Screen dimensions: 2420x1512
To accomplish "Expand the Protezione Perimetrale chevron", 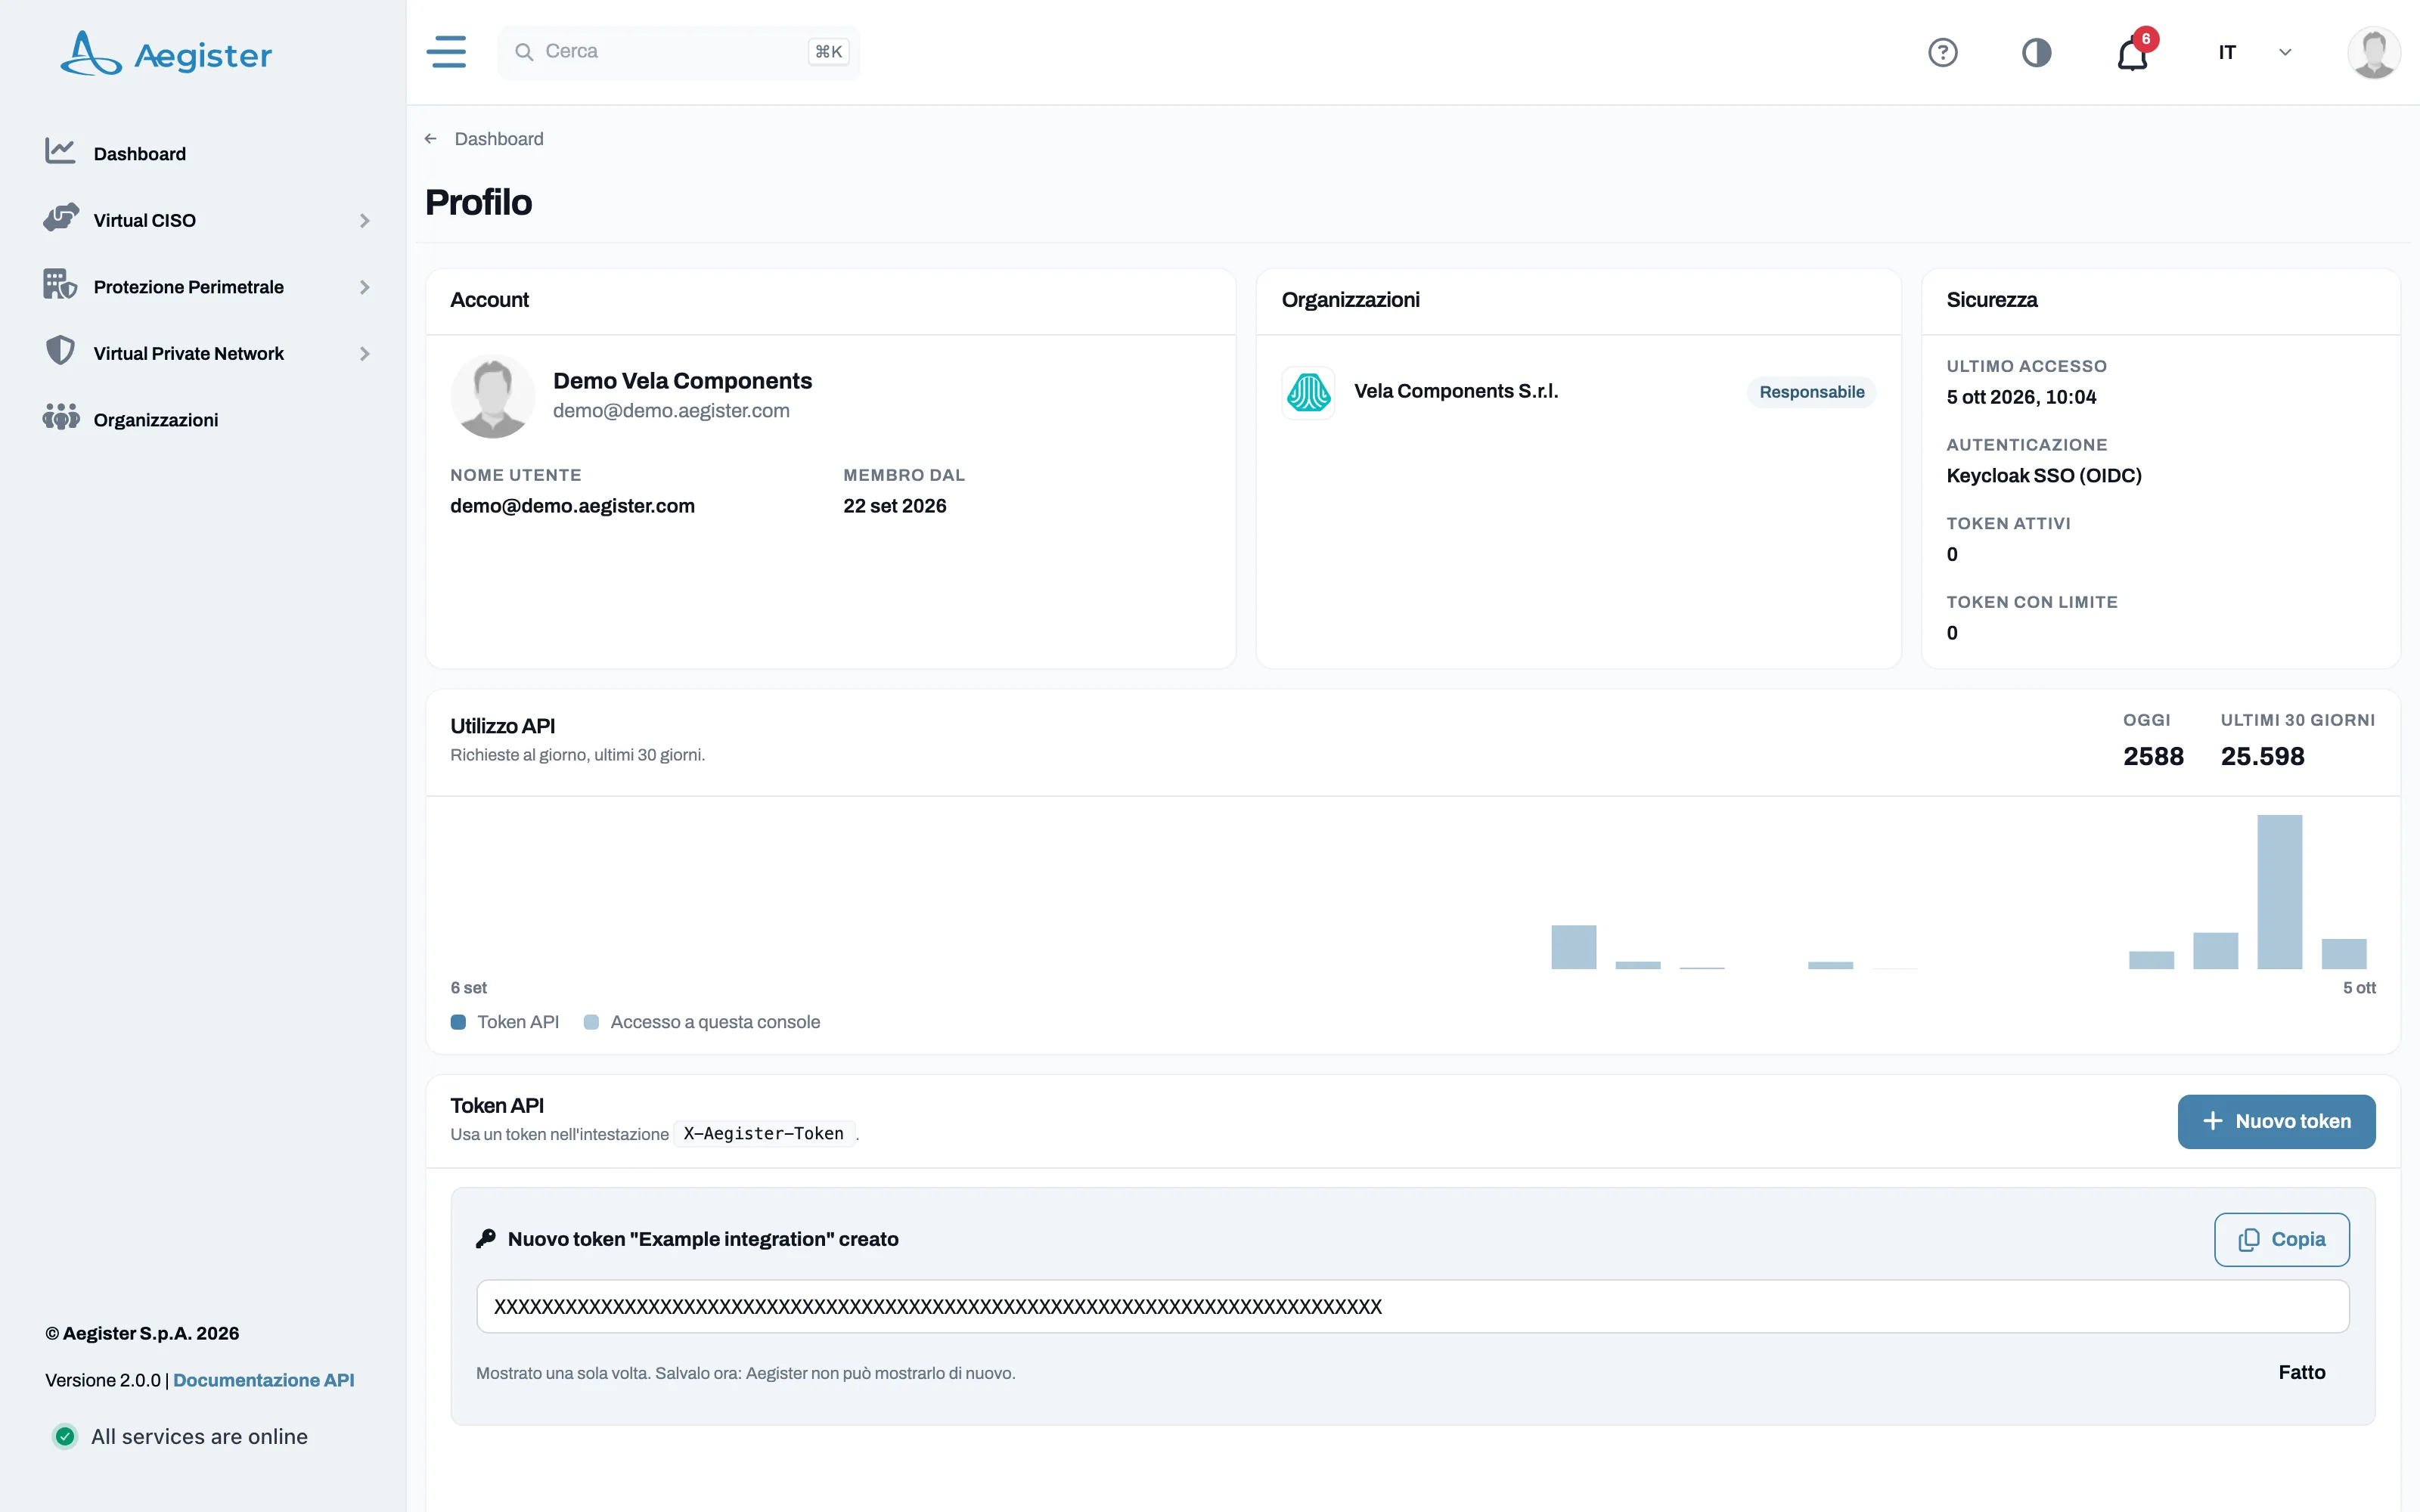I will click(365, 287).
